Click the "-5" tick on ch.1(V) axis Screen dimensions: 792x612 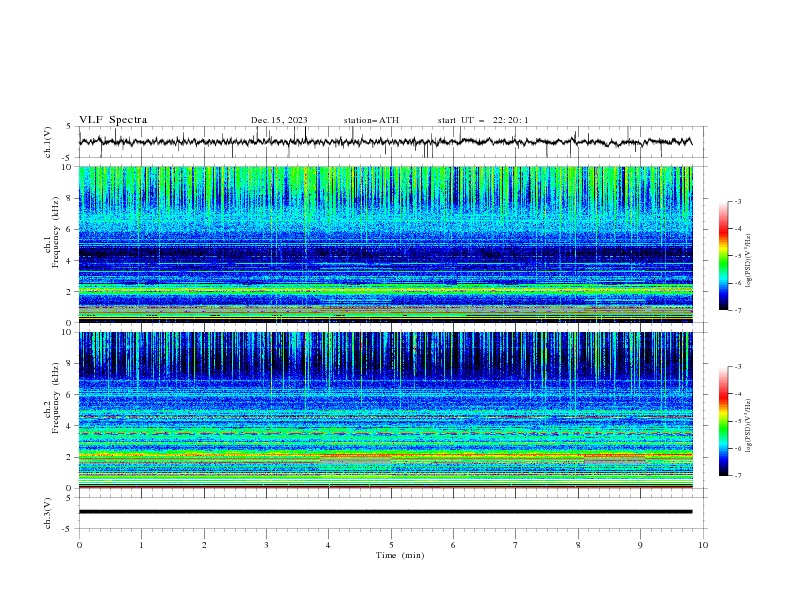pyautogui.click(x=68, y=158)
